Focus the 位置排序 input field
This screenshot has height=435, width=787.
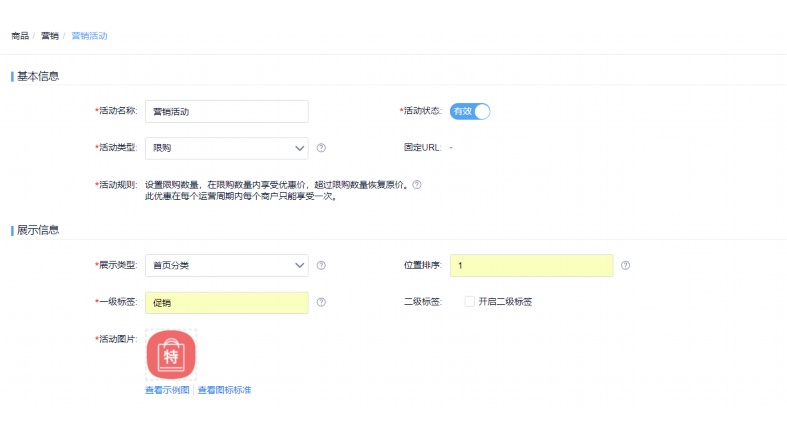click(532, 265)
